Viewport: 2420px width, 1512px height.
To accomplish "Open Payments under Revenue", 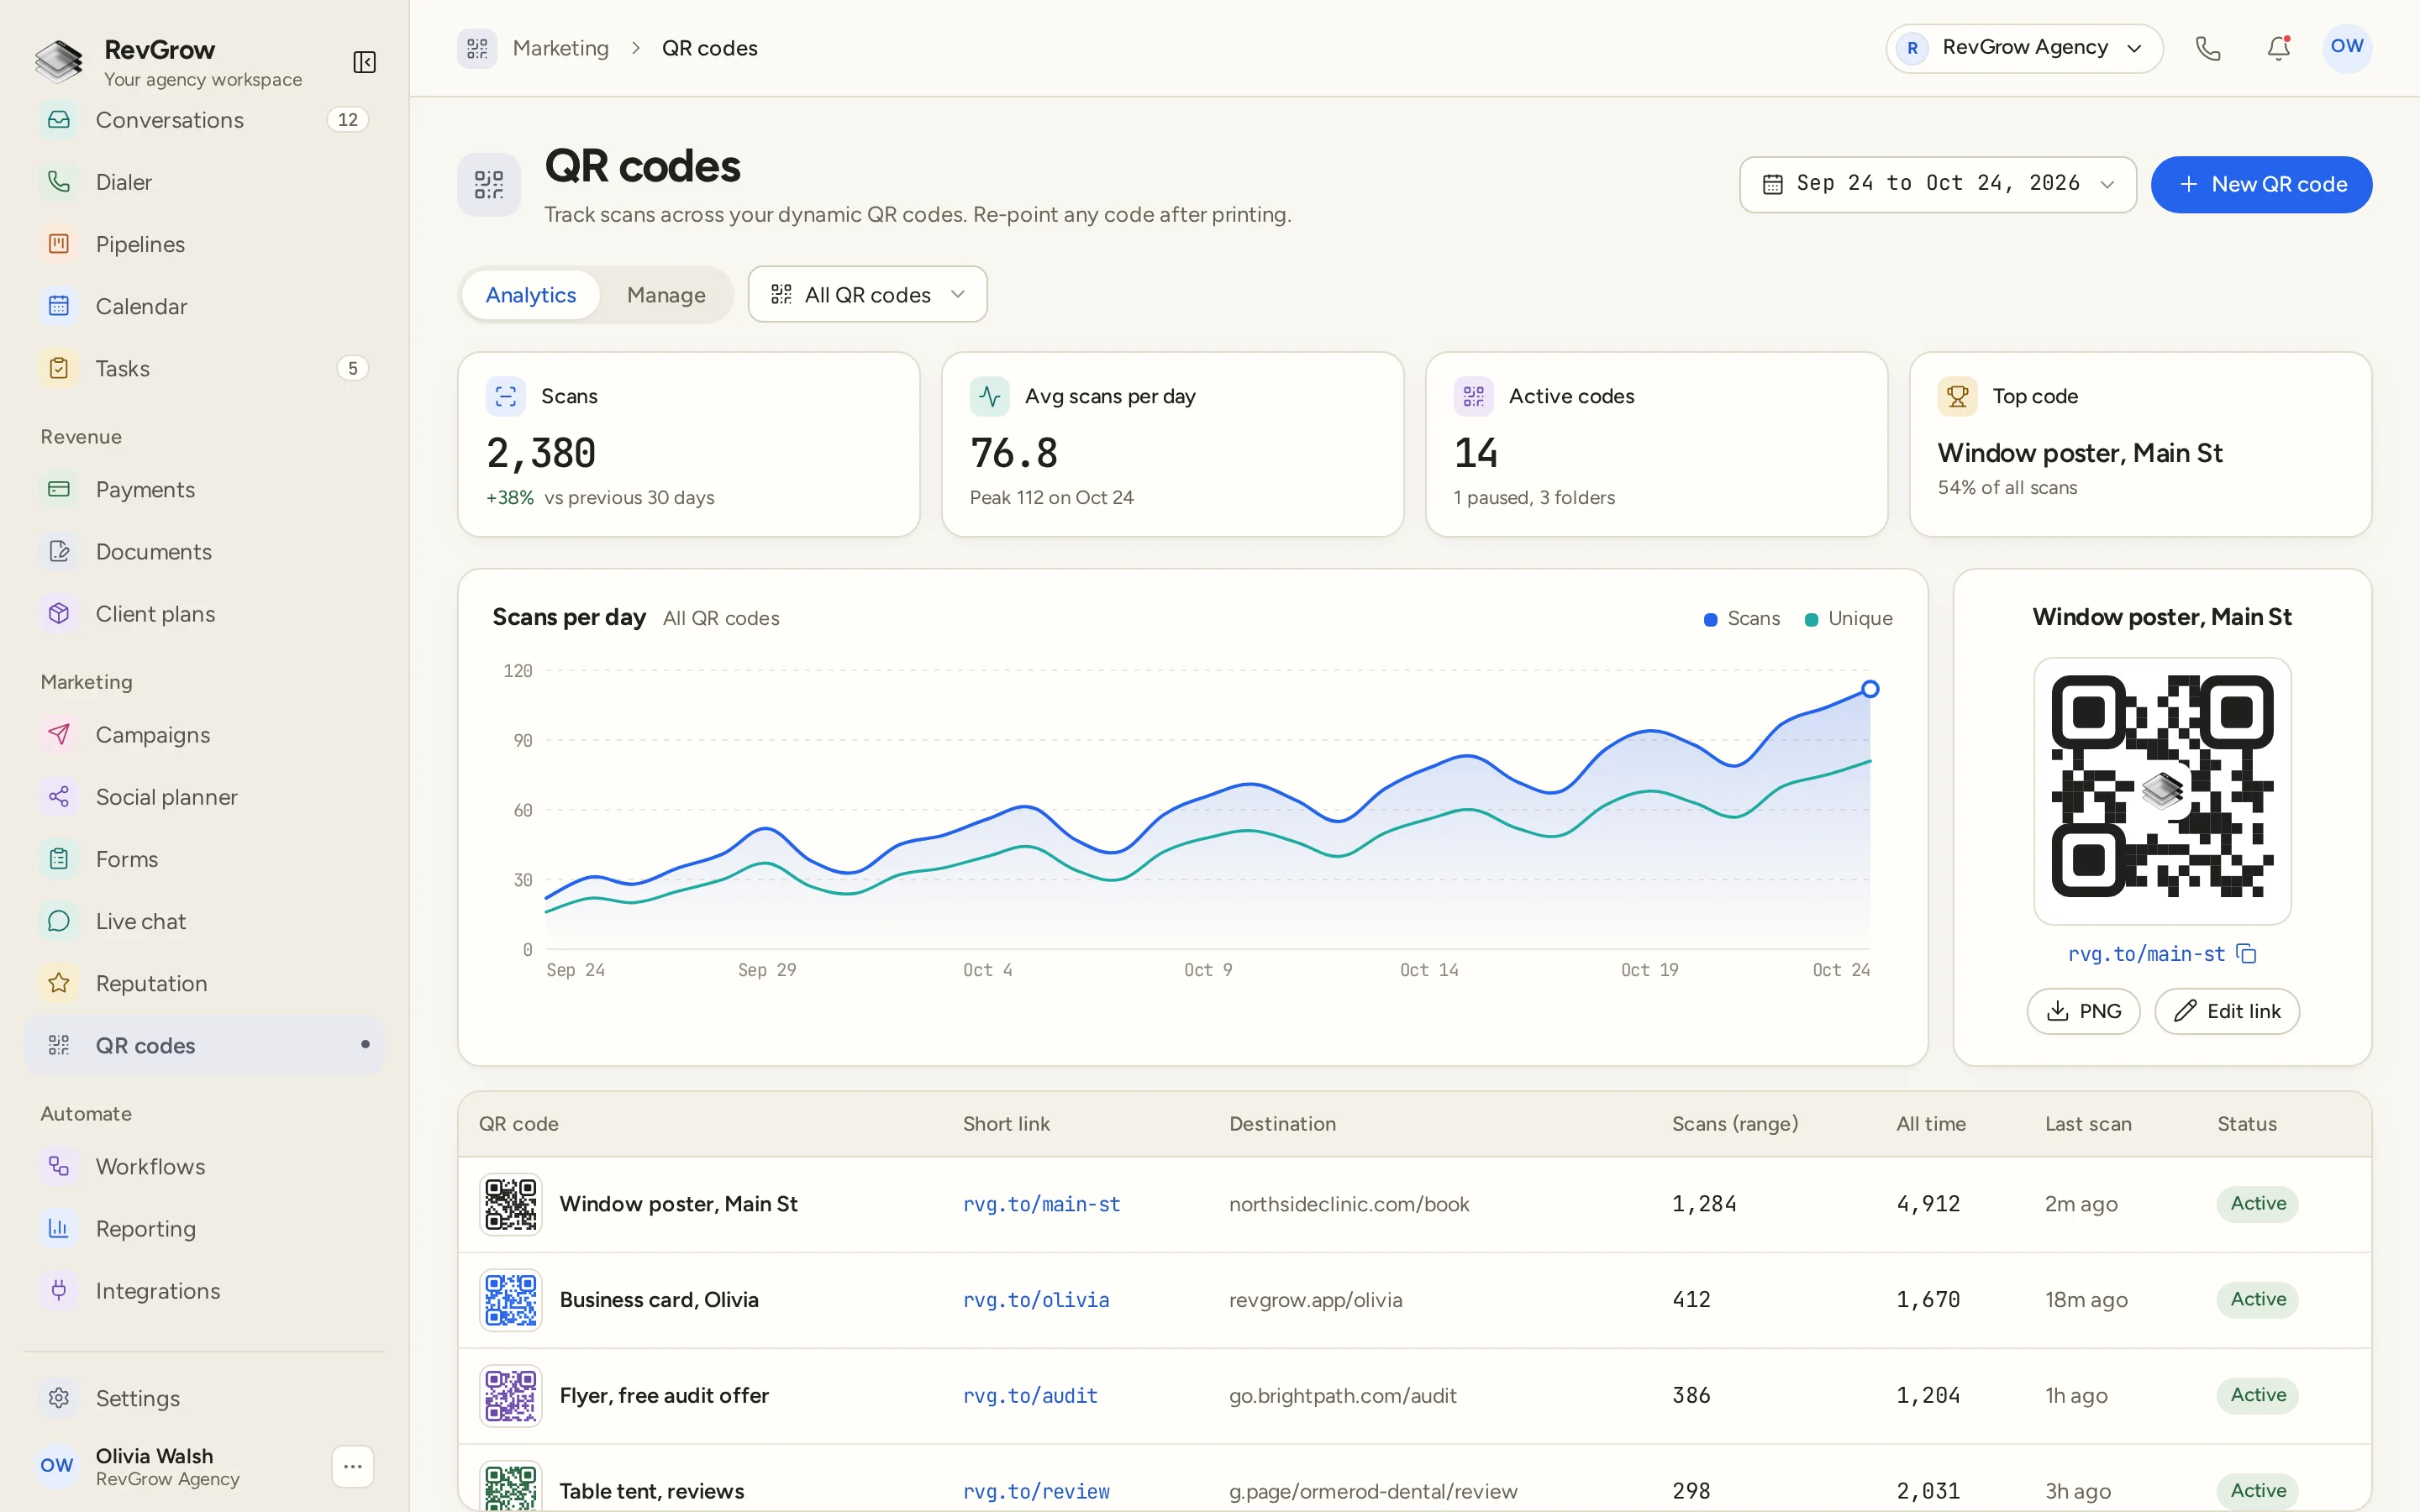I will click(204, 490).
